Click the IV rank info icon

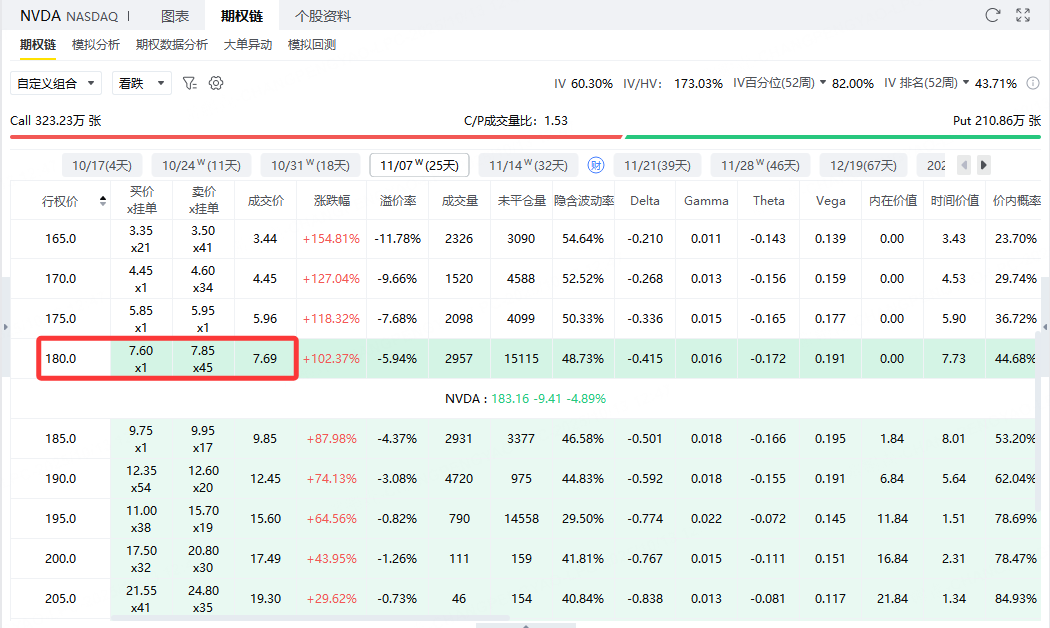1033,83
